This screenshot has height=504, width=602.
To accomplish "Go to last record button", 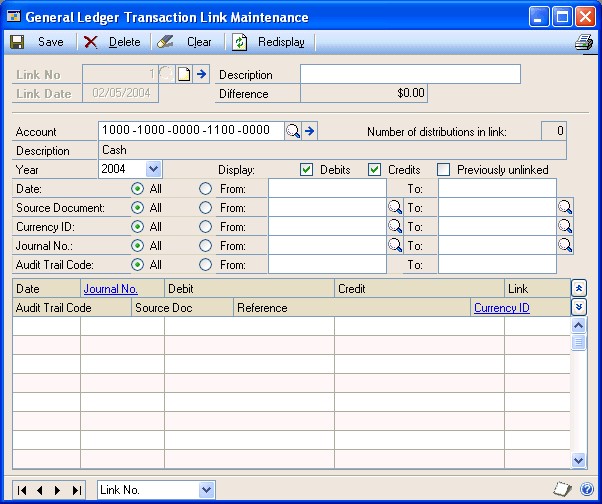I will (76, 490).
